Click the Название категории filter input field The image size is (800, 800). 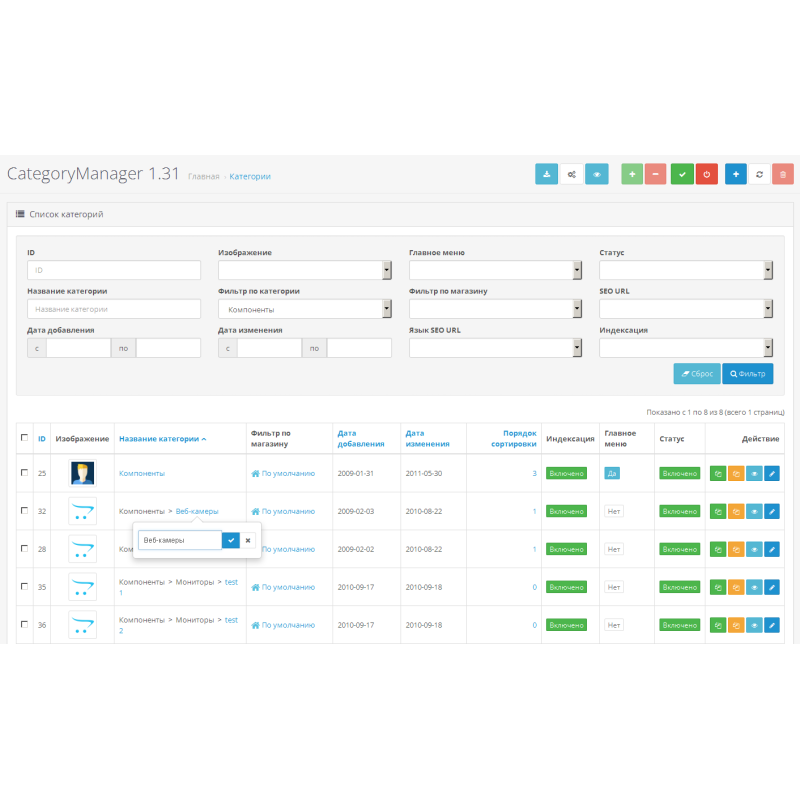click(114, 309)
